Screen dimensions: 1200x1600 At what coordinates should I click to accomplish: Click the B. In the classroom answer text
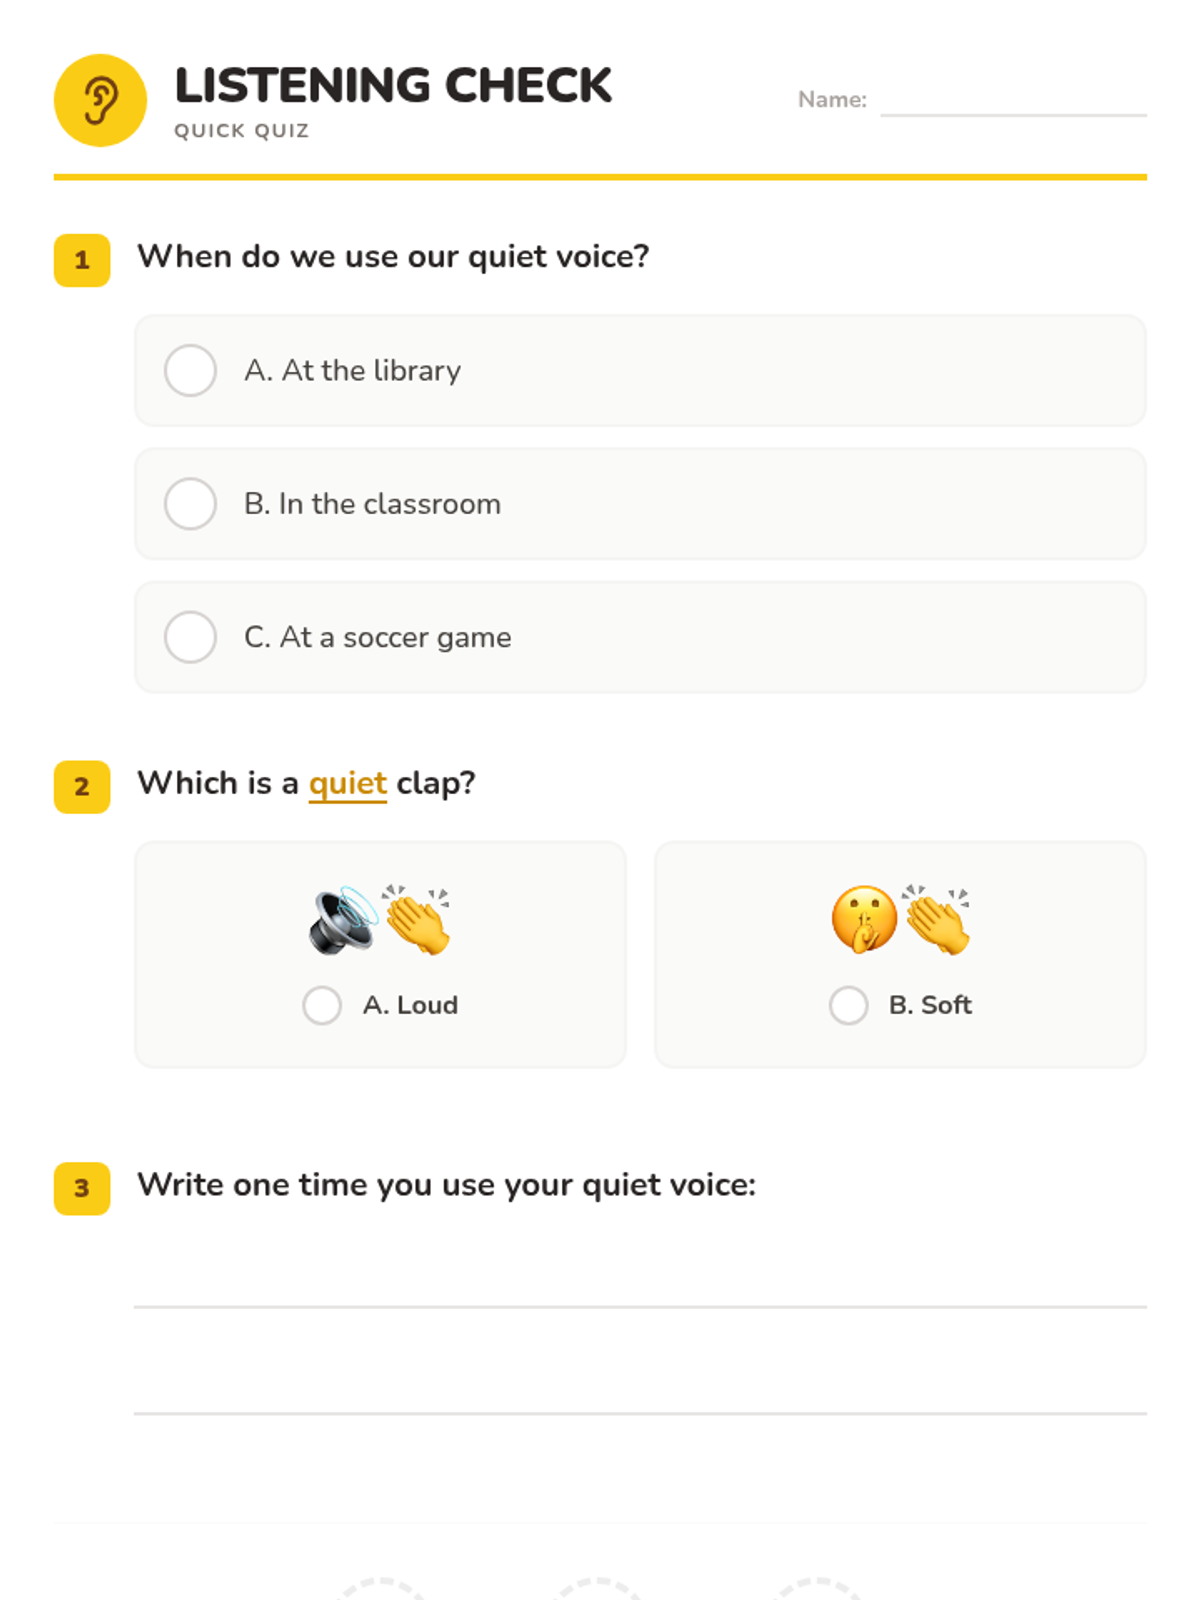372,504
